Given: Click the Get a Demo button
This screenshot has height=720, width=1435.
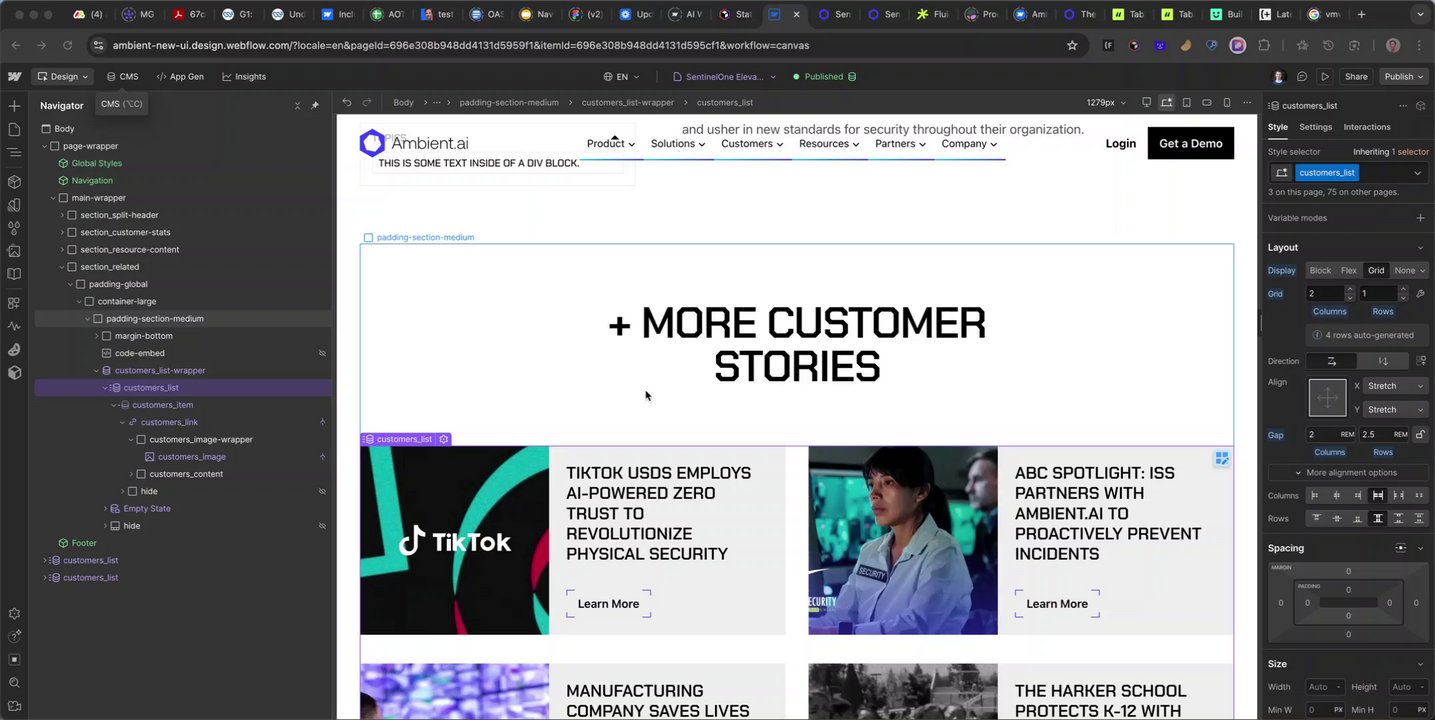Looking at the screenshot, I should (x=1190, y=143).
